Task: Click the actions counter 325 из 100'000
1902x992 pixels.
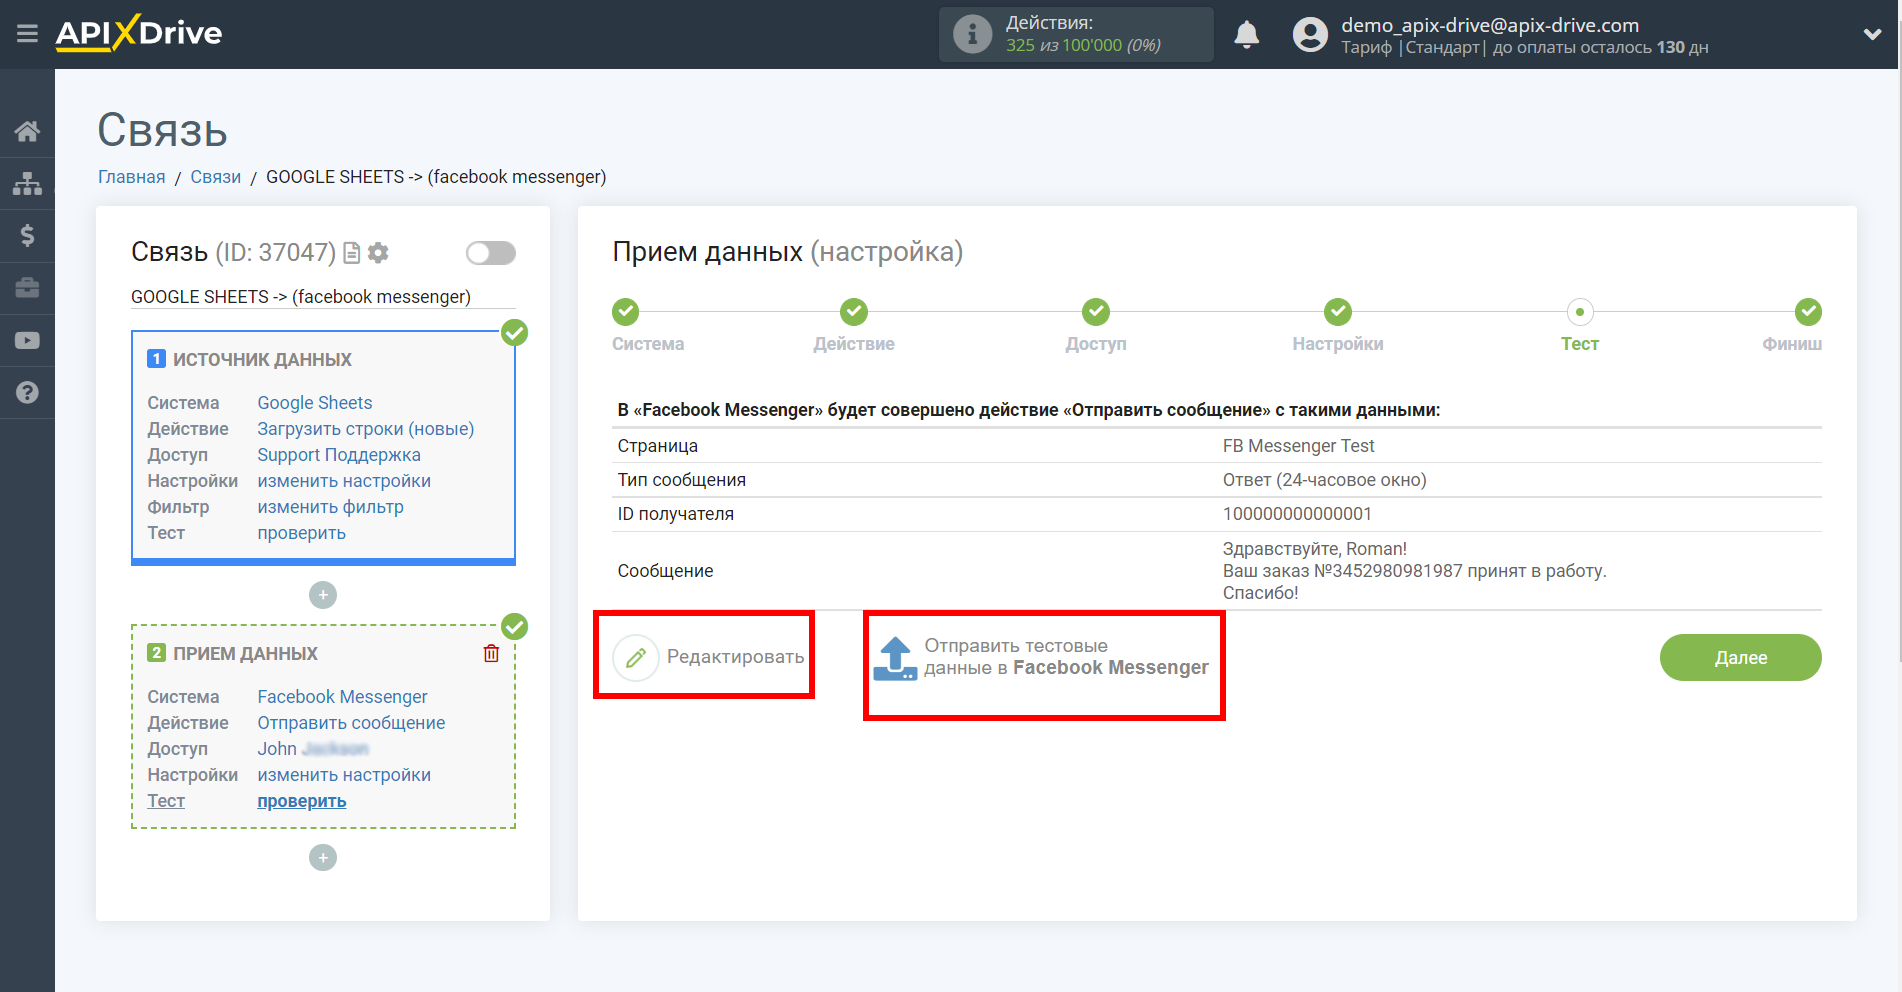Action: coord(1083,46)
